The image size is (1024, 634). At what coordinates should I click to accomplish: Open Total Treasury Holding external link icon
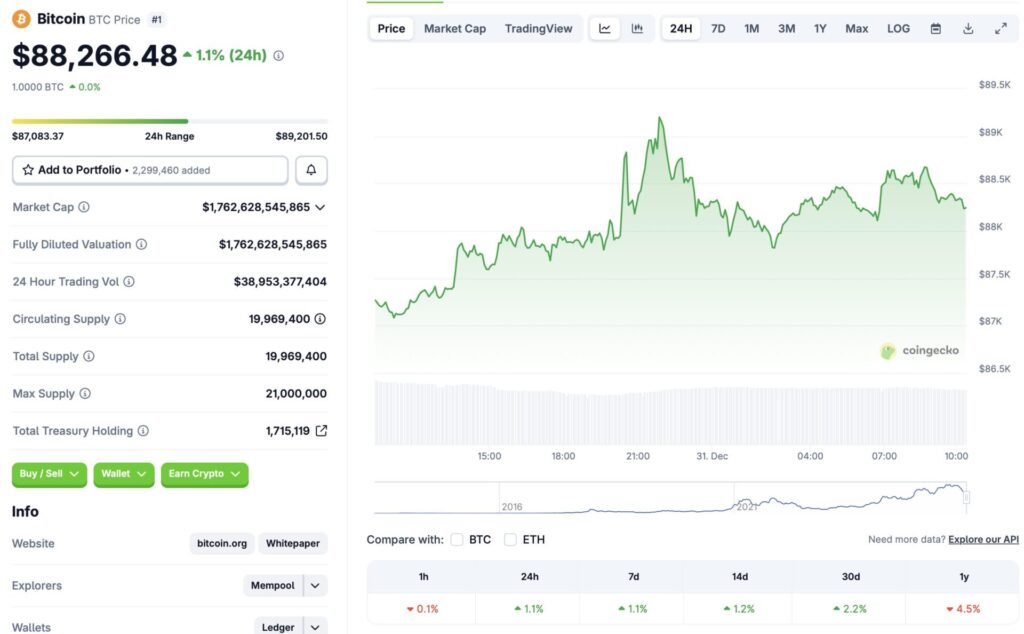(320, 430)
